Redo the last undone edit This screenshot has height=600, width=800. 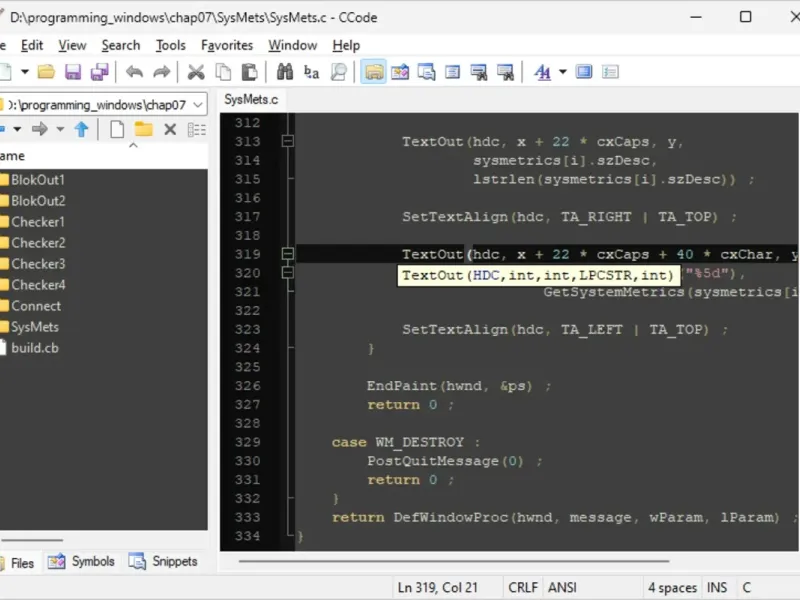161,72
